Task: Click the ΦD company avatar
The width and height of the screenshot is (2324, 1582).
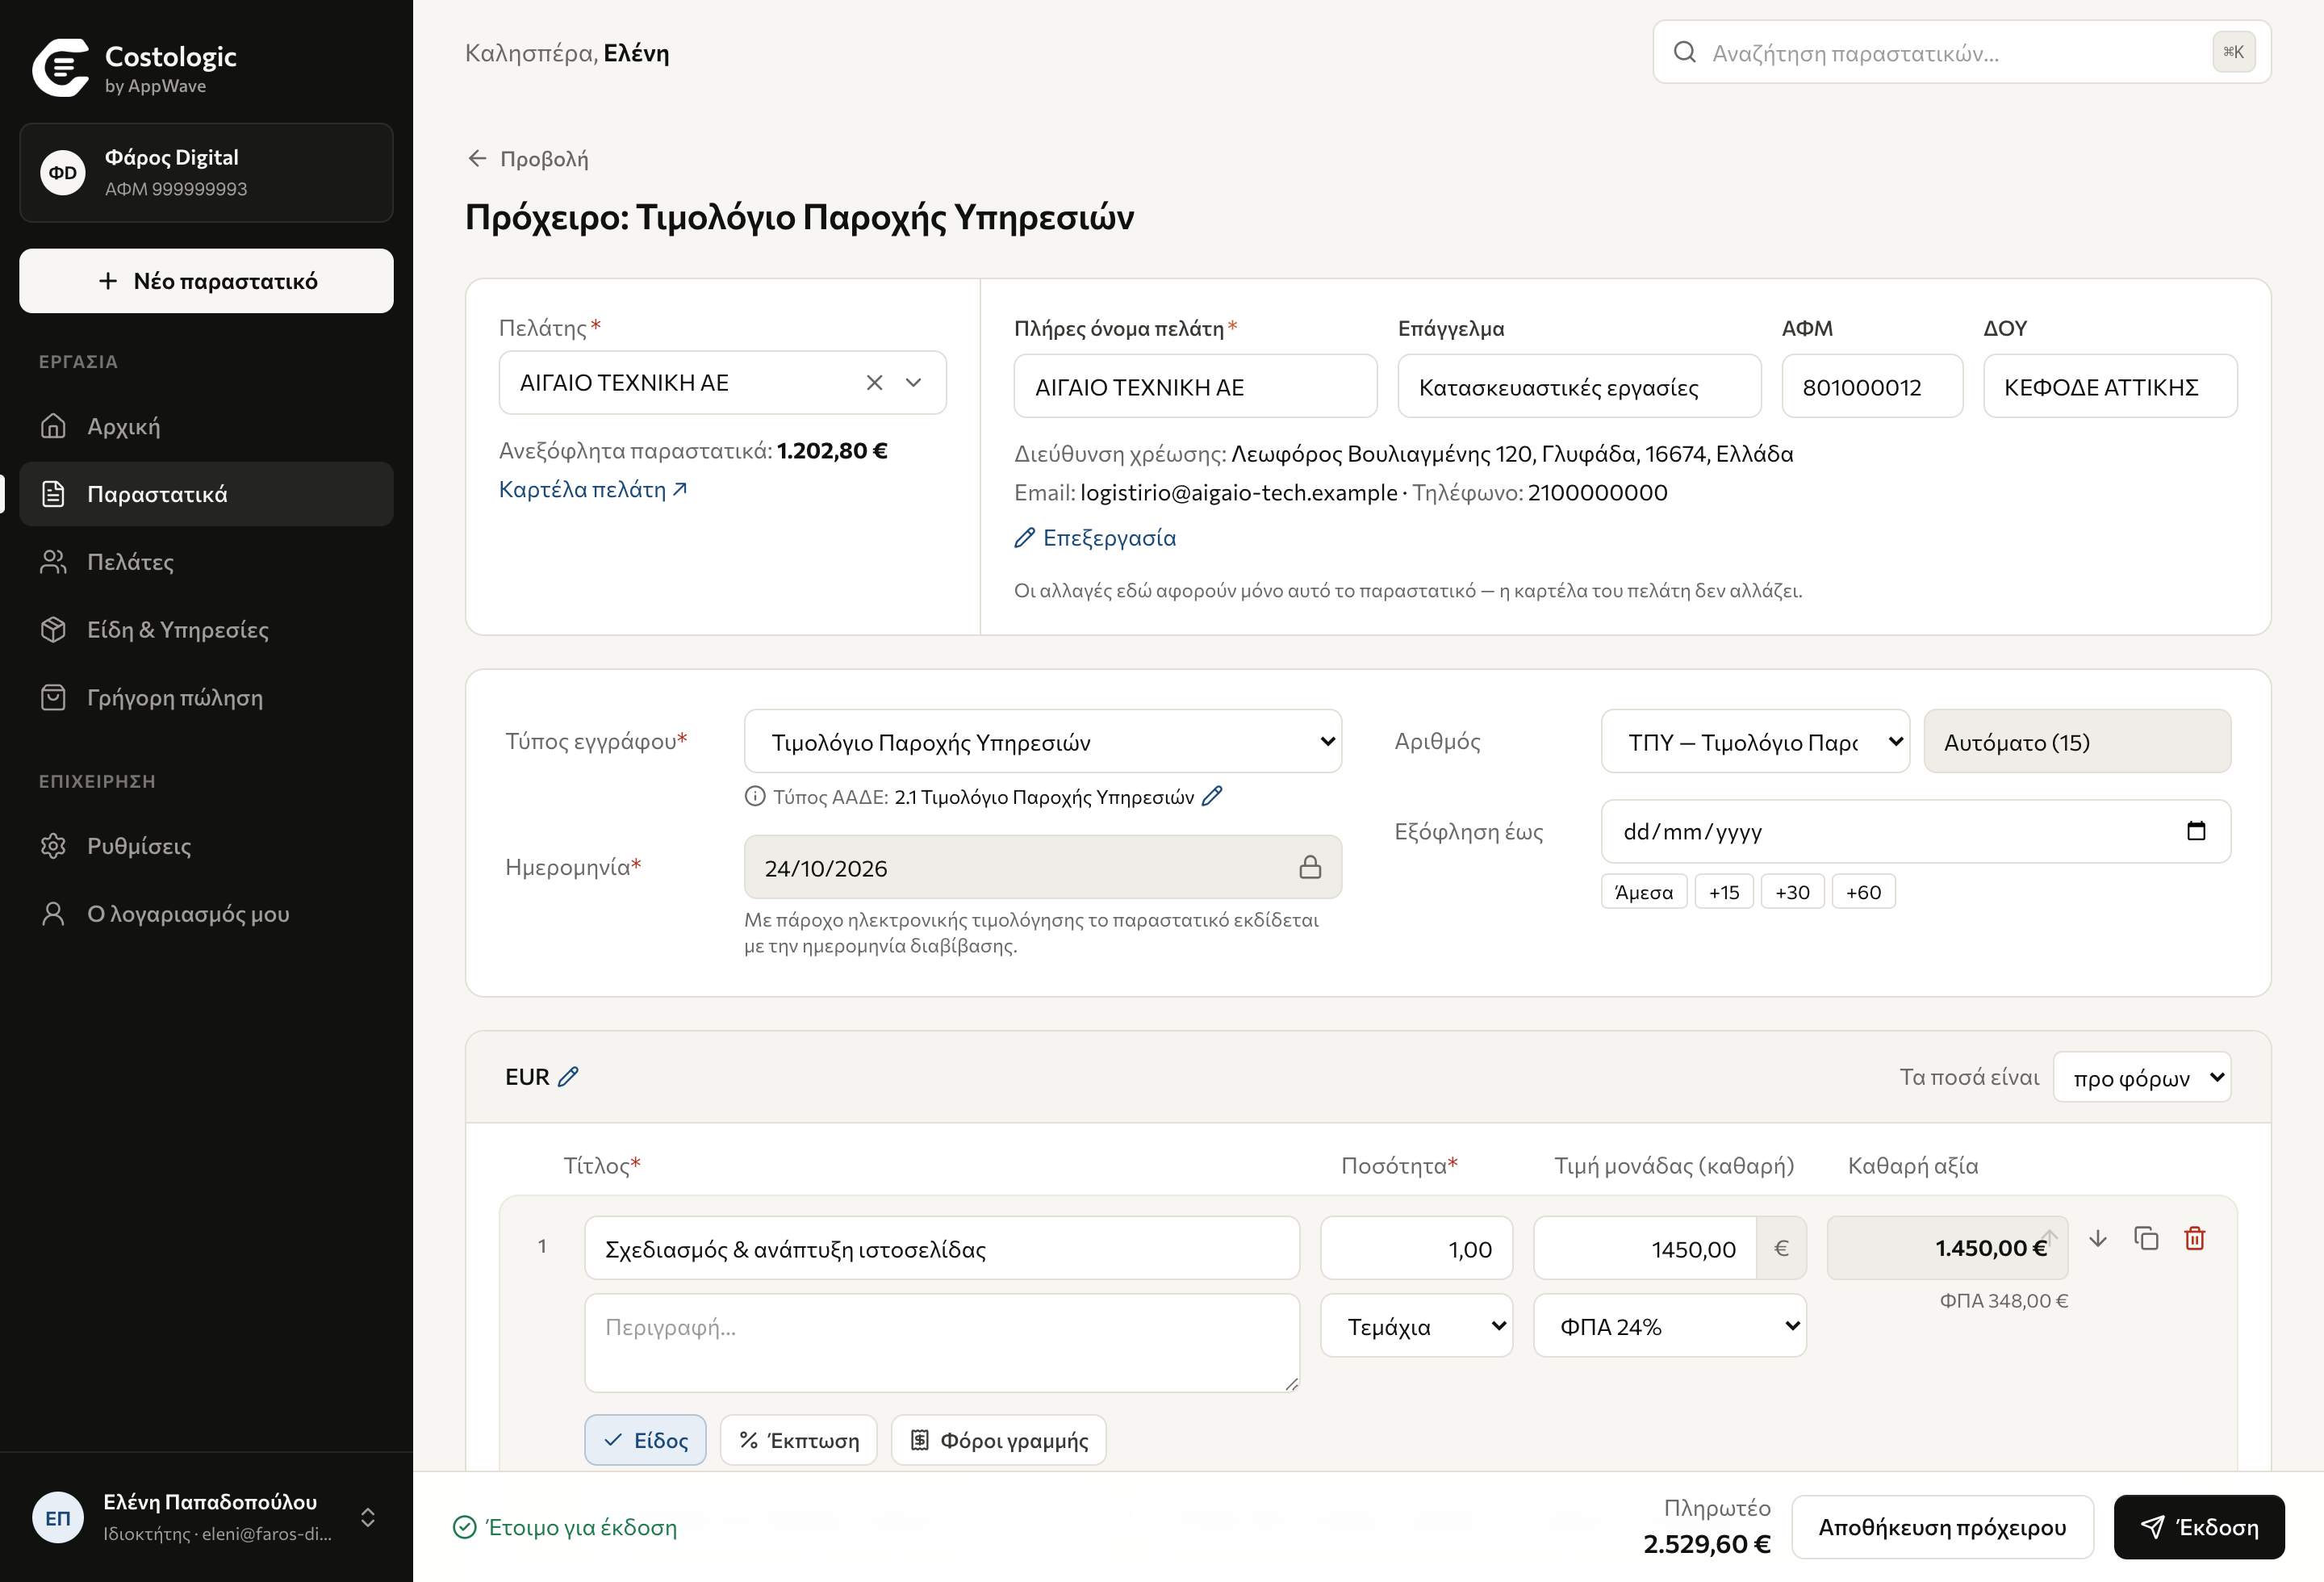Action: click(x=63, y=172)
